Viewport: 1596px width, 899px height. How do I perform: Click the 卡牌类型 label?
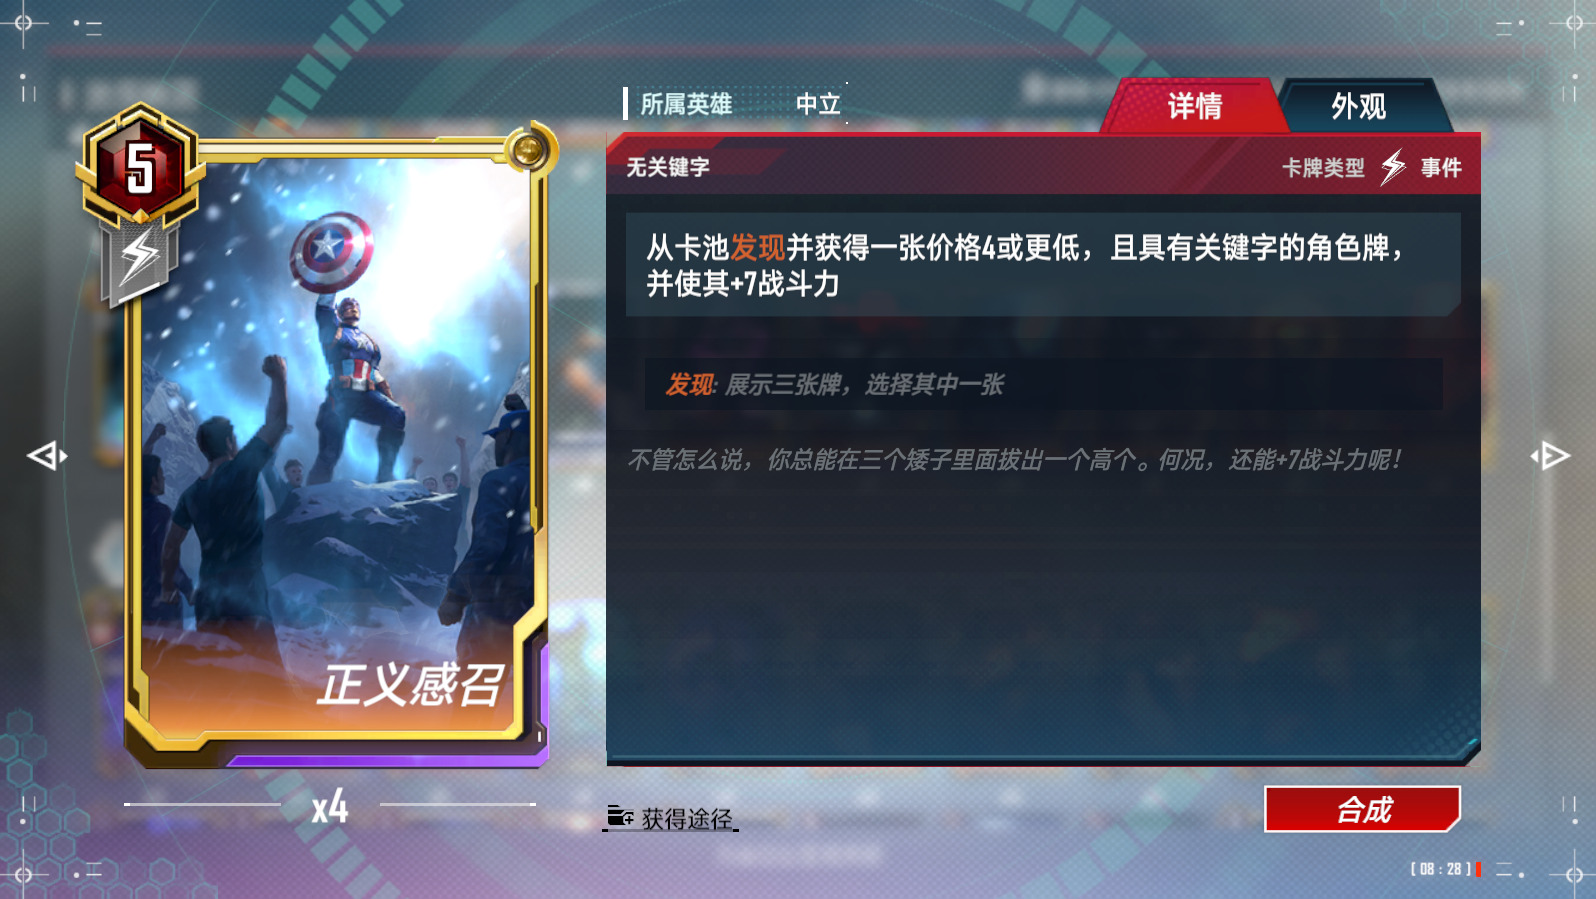point(1323,168)
